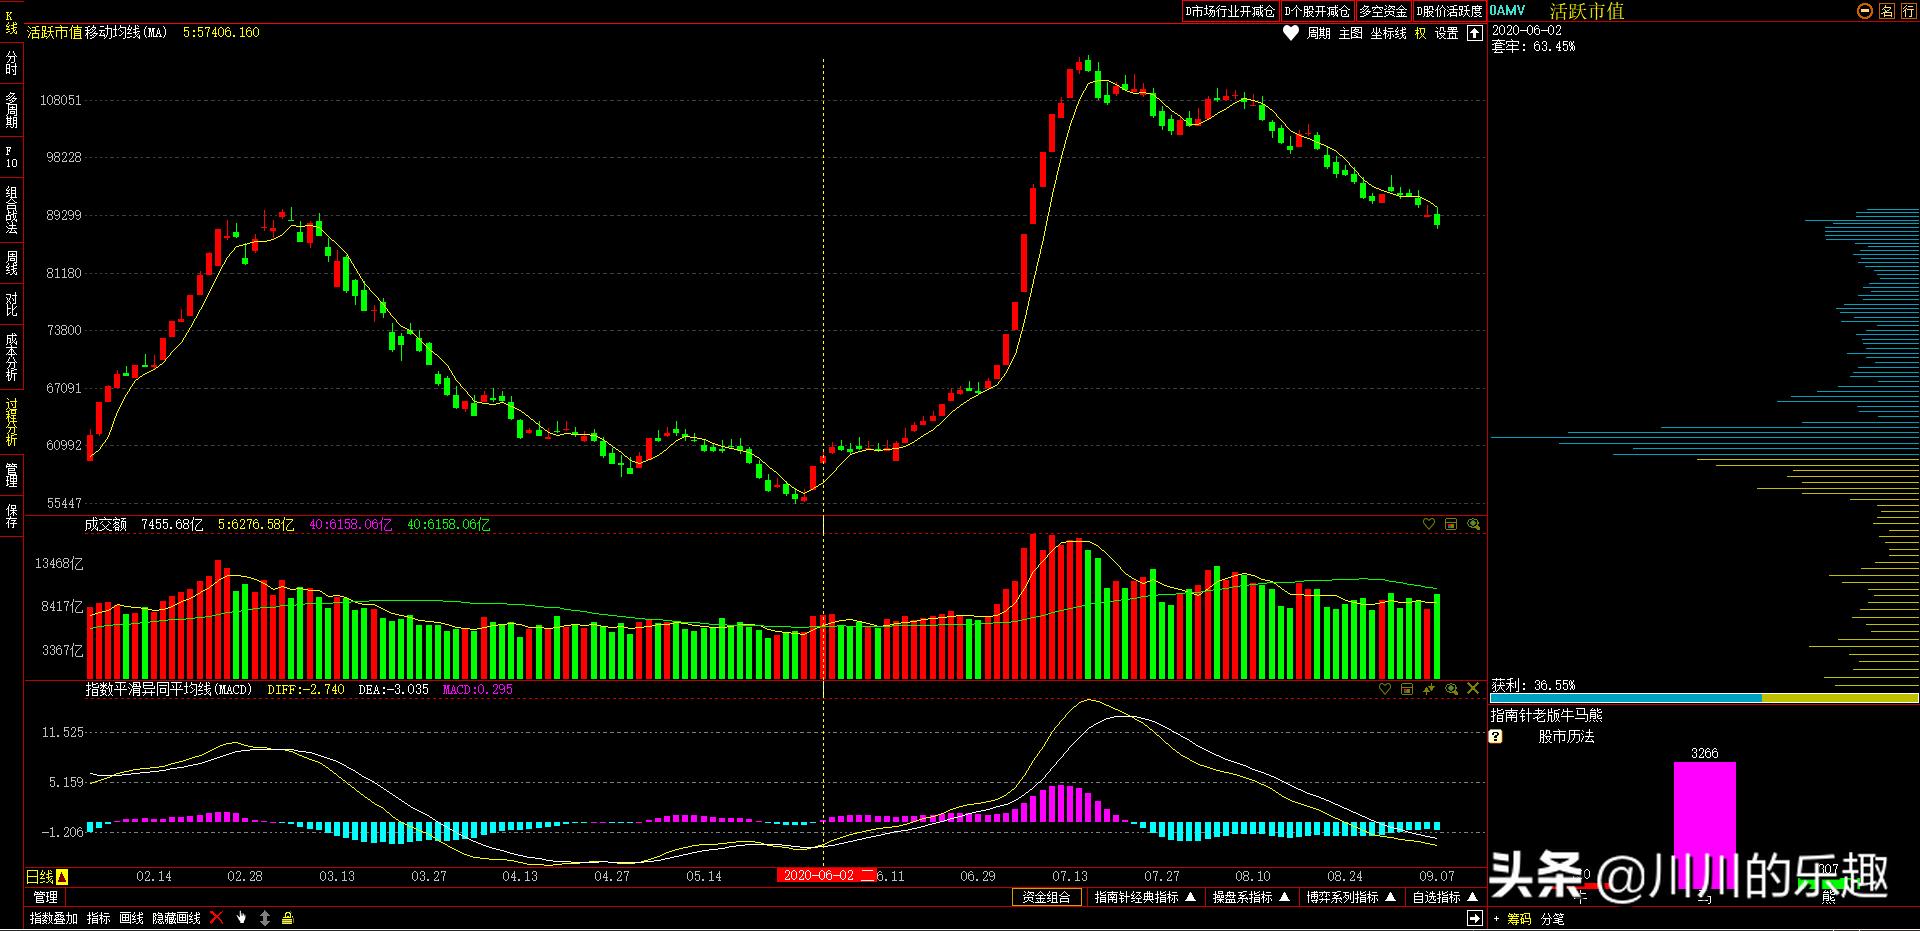
Task: Click the right arrow icon at bottom
Action: 1474,918
